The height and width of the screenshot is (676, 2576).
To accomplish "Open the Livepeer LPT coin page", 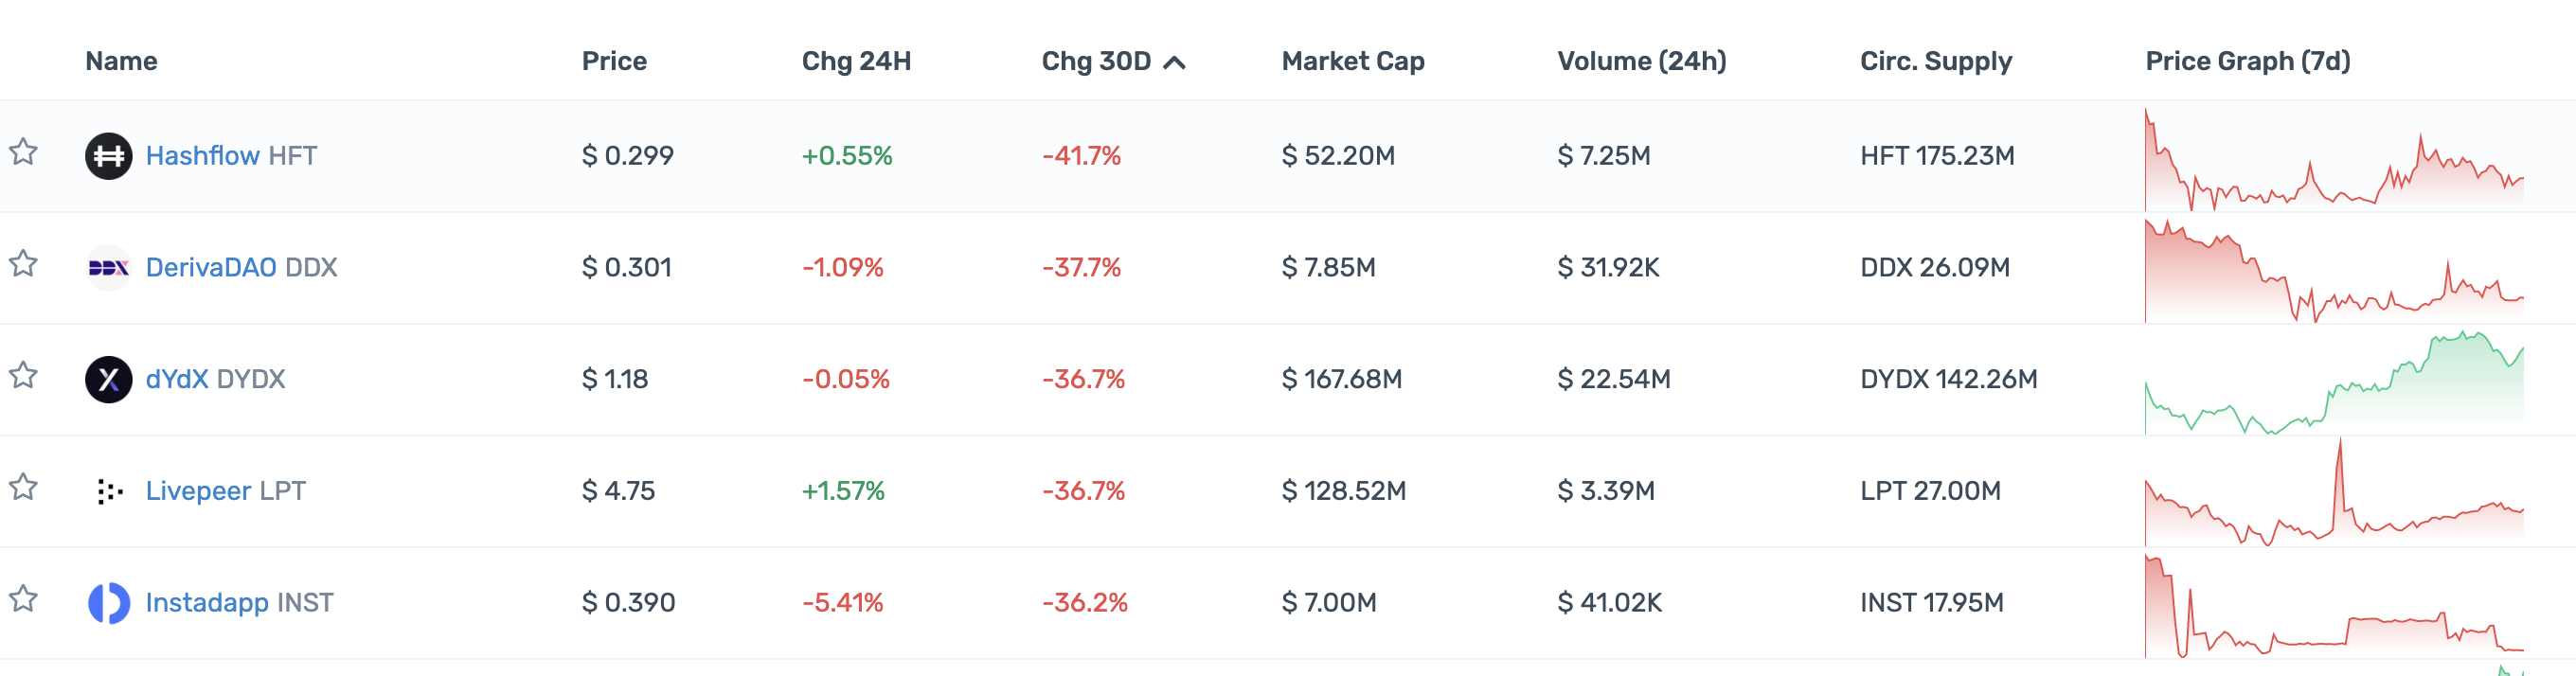I will (225, 491).
